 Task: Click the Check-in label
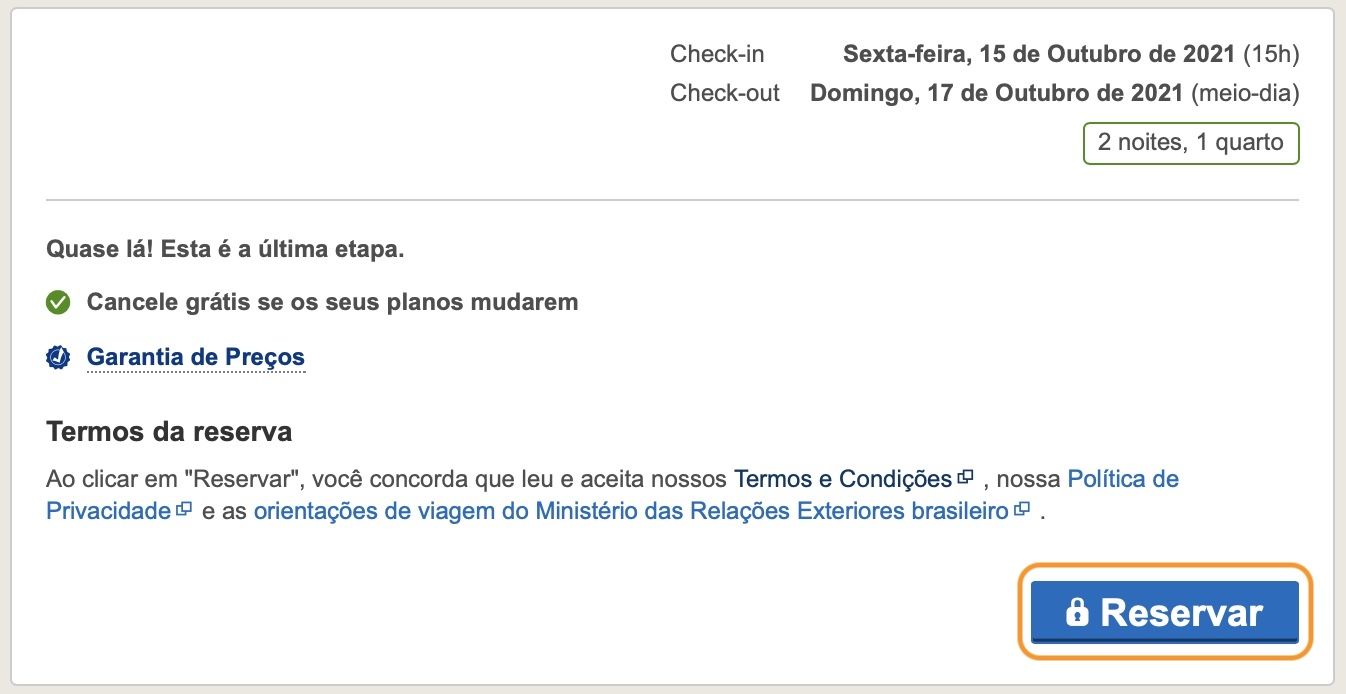click(x=717, y=54)
